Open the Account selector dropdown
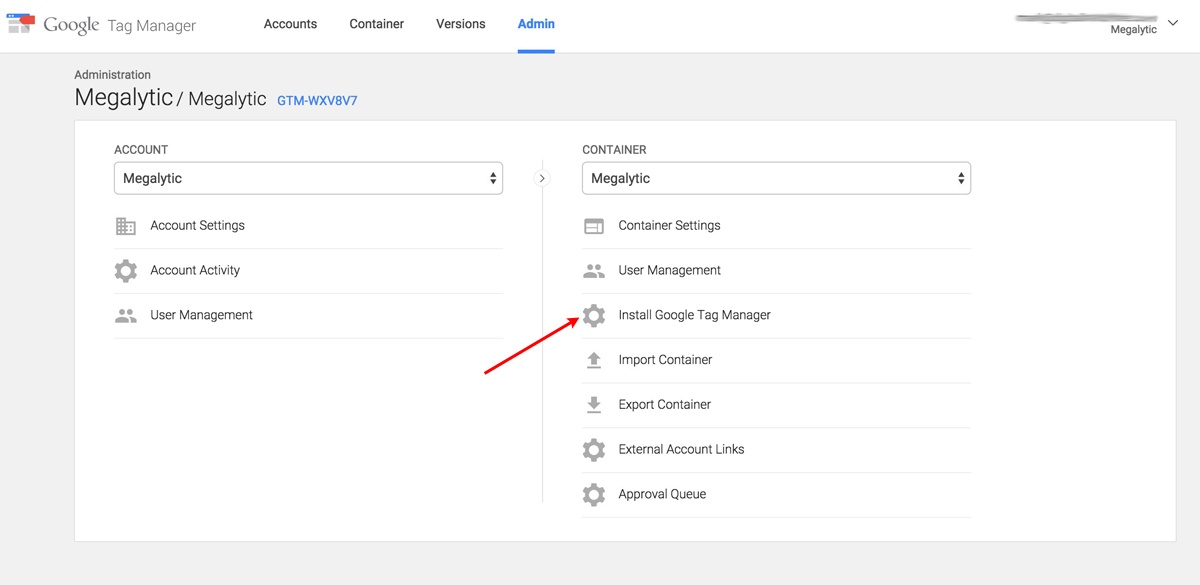1200x585 pixels. 308,179
